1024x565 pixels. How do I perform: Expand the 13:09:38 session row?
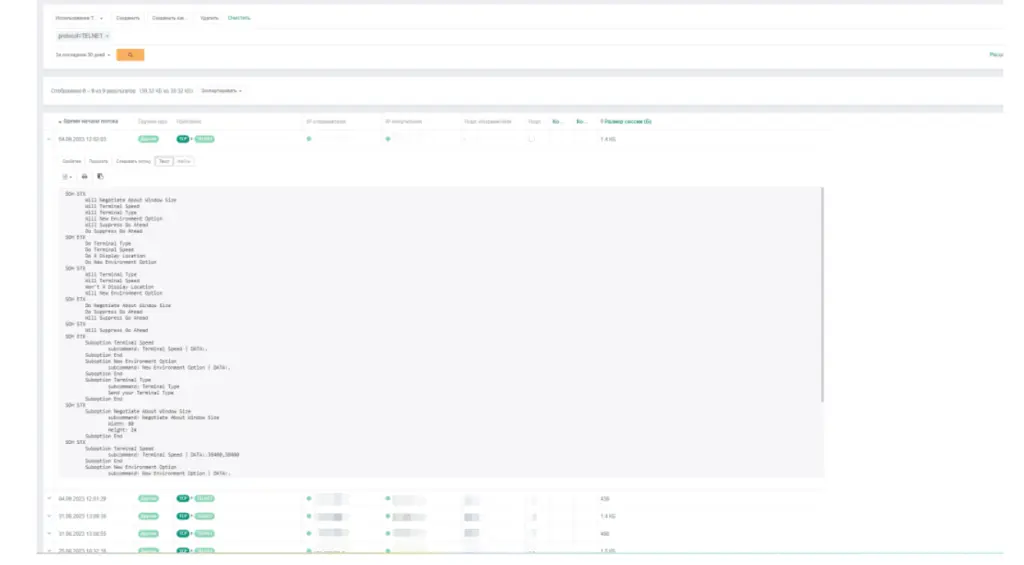[x=49, y=516]
